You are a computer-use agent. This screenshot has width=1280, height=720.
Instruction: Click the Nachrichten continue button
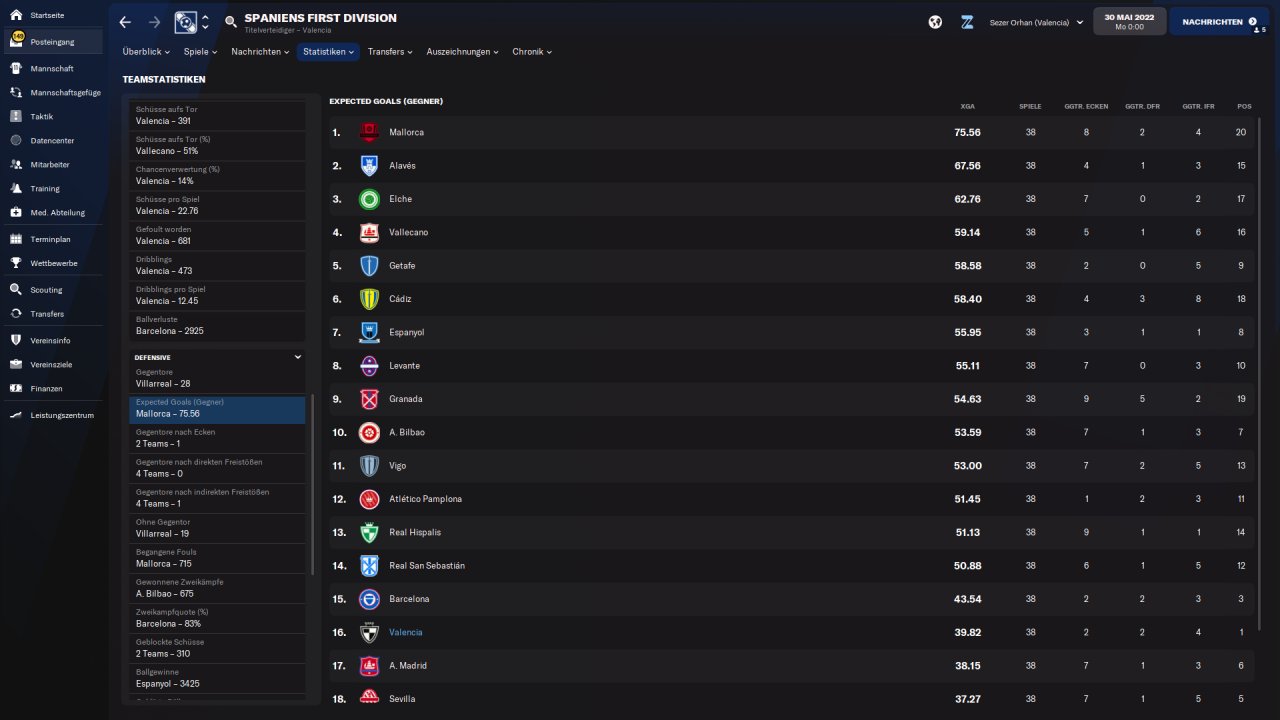(1218, 21)
